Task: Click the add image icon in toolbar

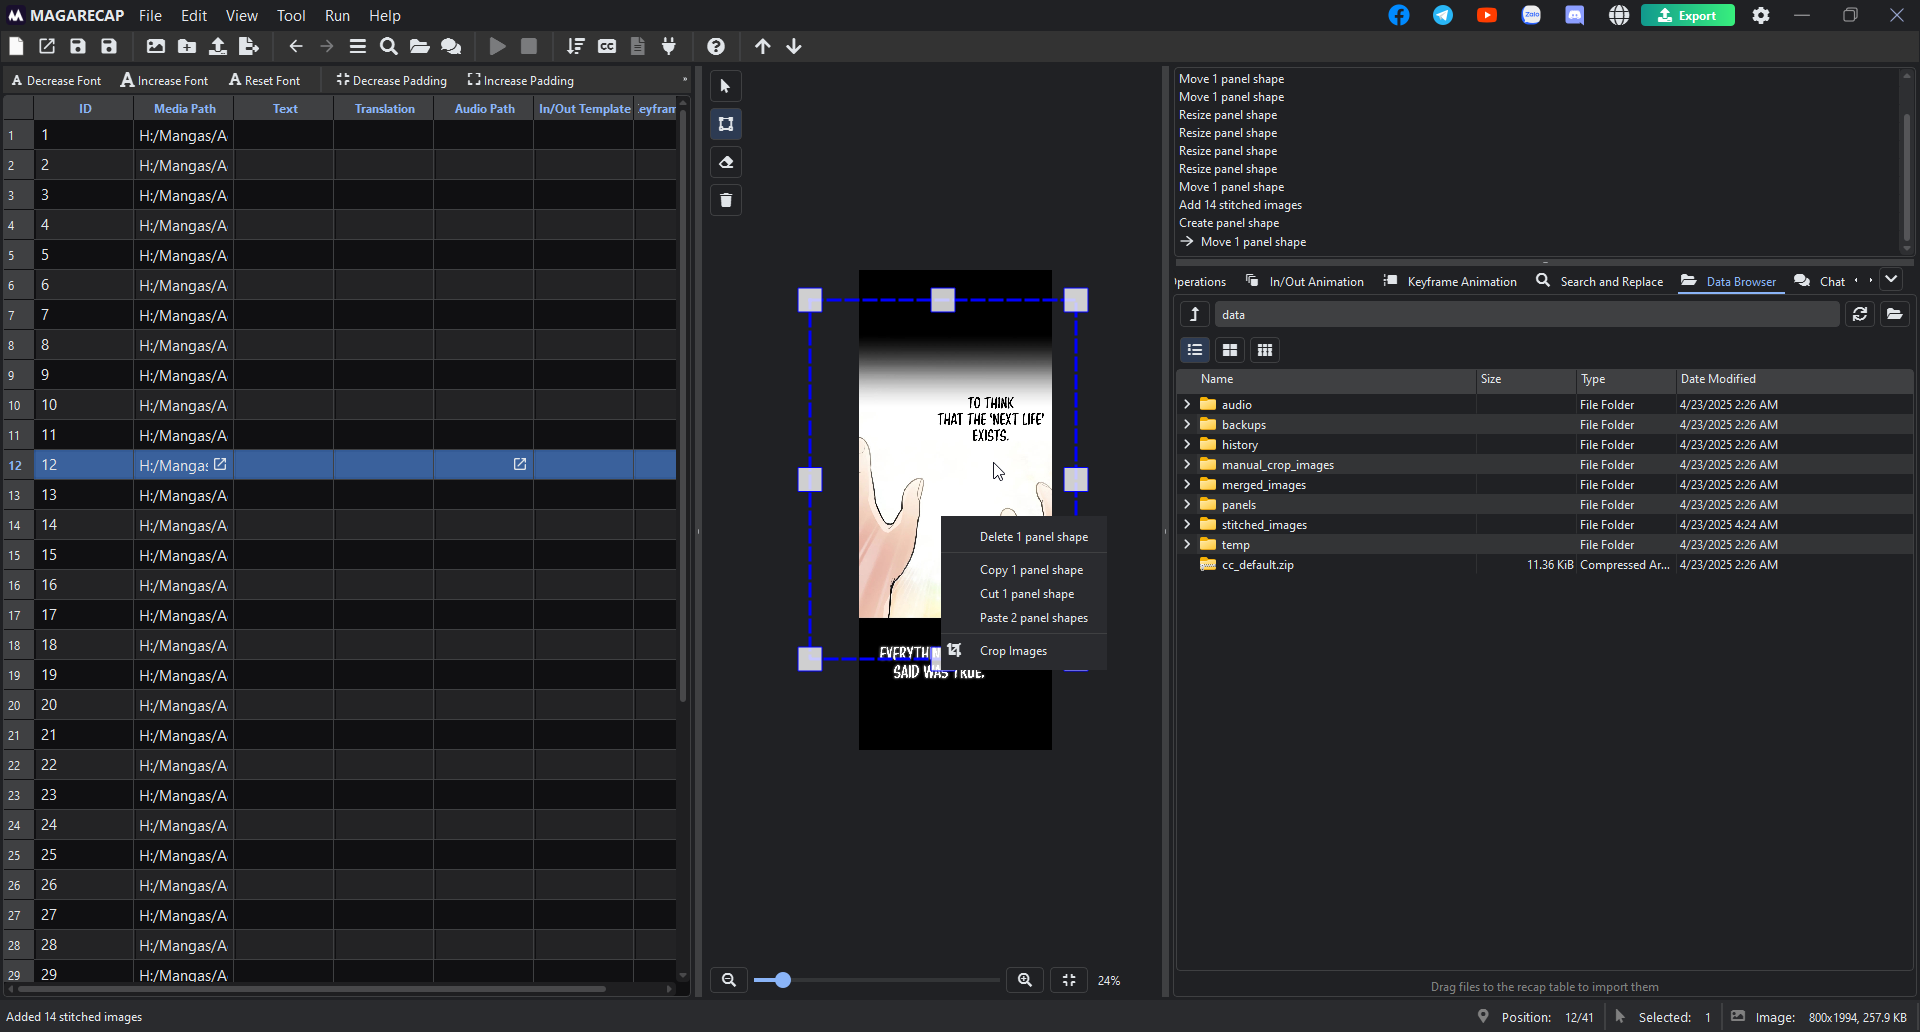Action: tap(155, 46)
